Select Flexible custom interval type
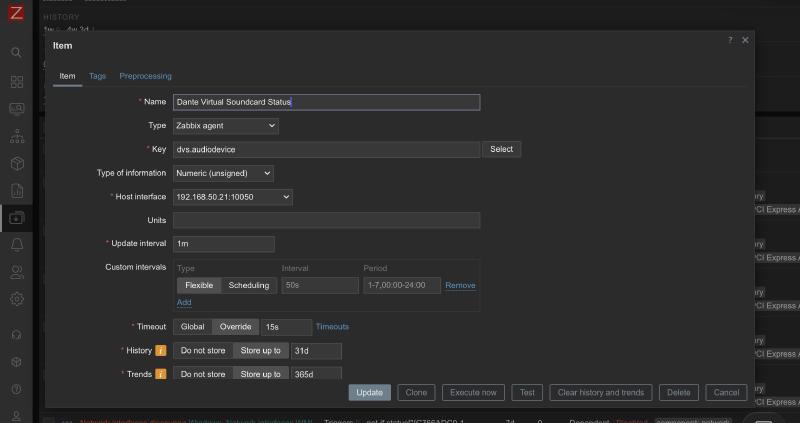The image size is (800, 423). coord(199,285)
